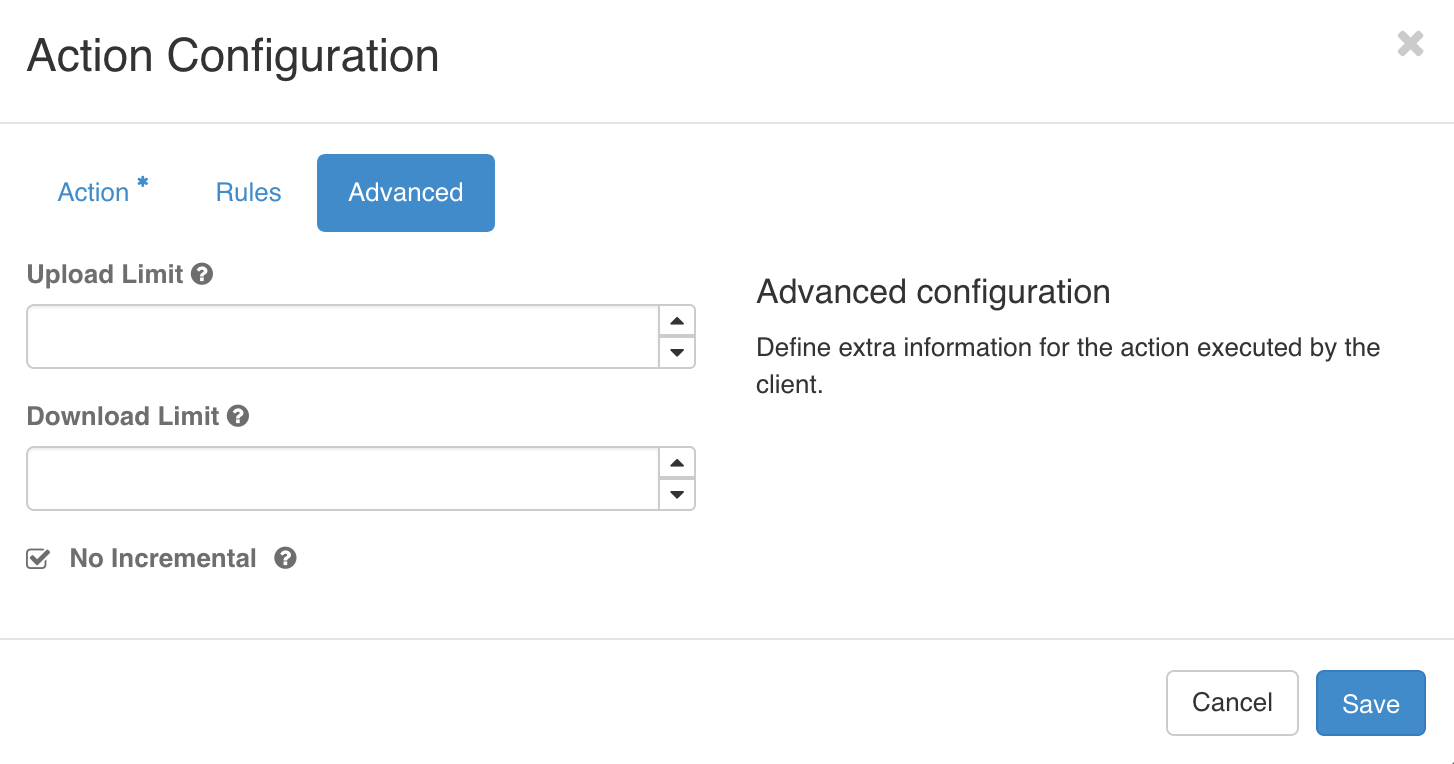Close the Action Configuration dialog with X

point(1410,44)
